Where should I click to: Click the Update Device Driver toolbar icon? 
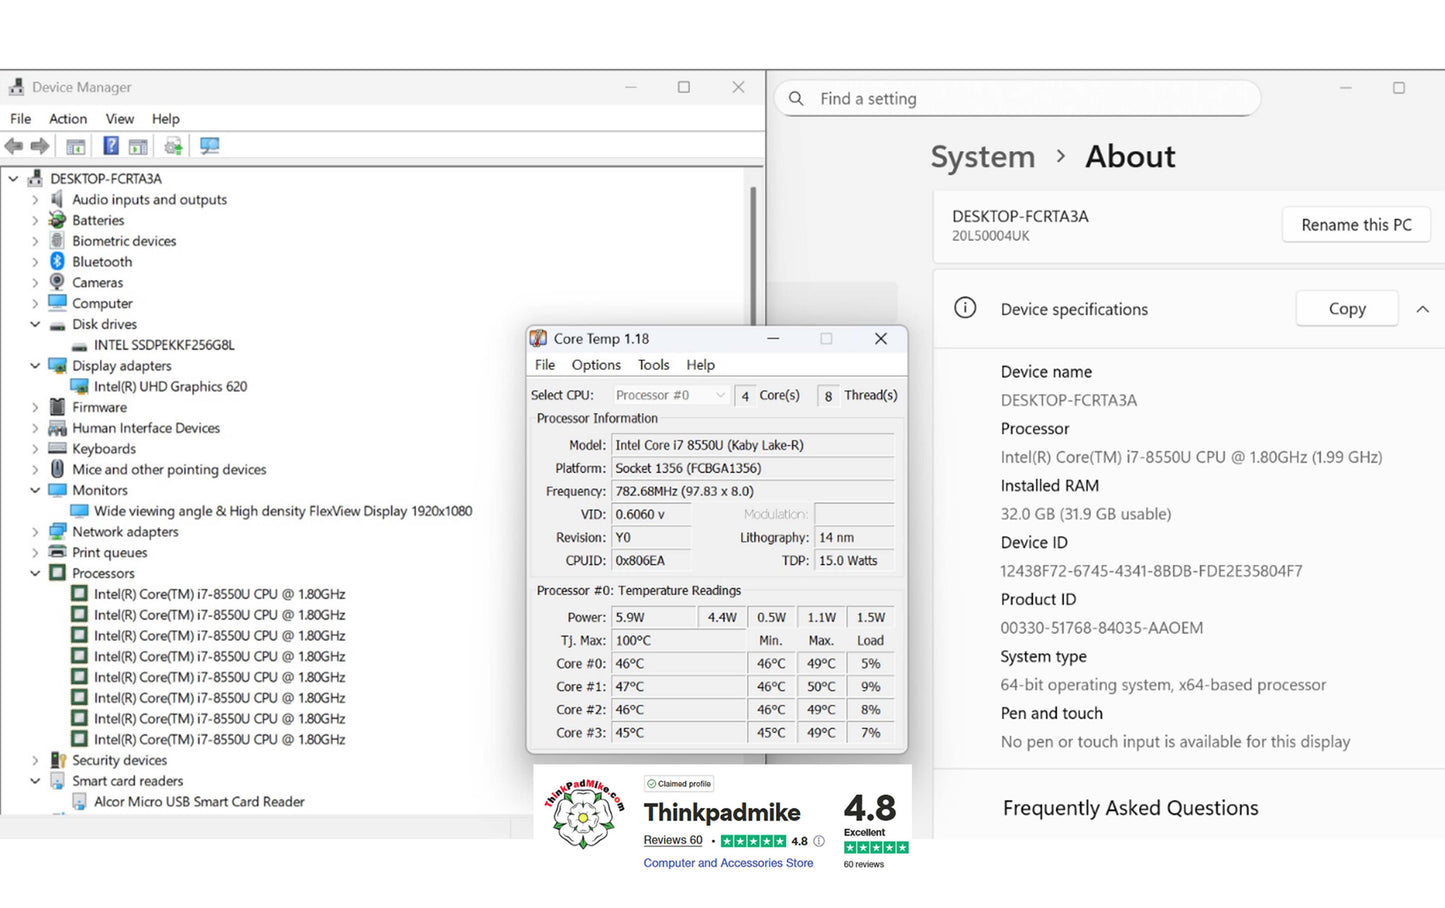(x=173, y=146)
